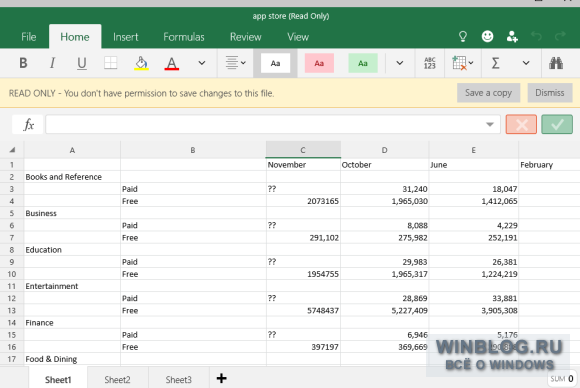This screenshot has height=388, width=580.
Task: Select the red Bad cell style
Action: 319,63
